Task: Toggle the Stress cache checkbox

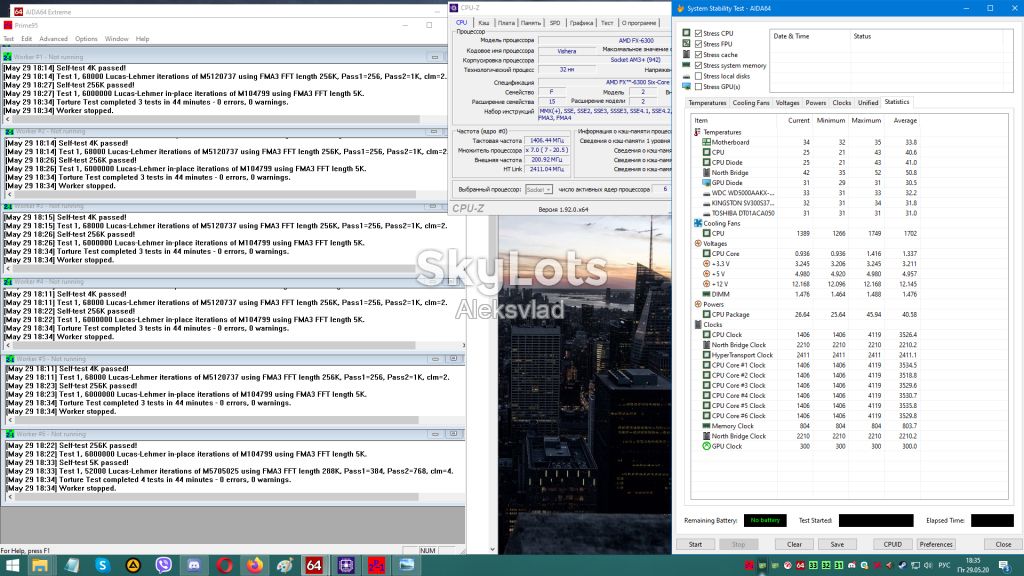Action: click(x=699, y=55)
